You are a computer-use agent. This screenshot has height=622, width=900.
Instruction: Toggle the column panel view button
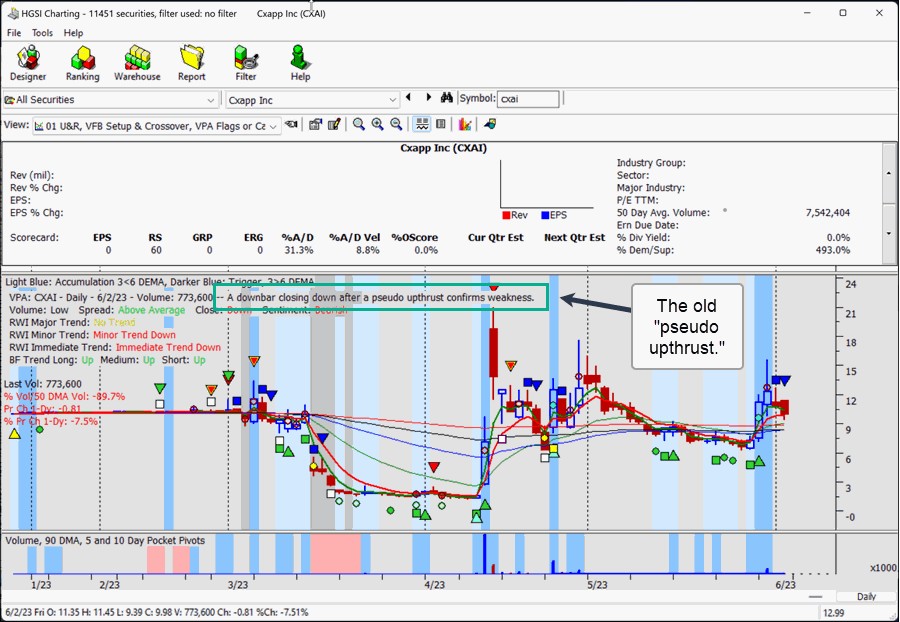coord(441,124)
